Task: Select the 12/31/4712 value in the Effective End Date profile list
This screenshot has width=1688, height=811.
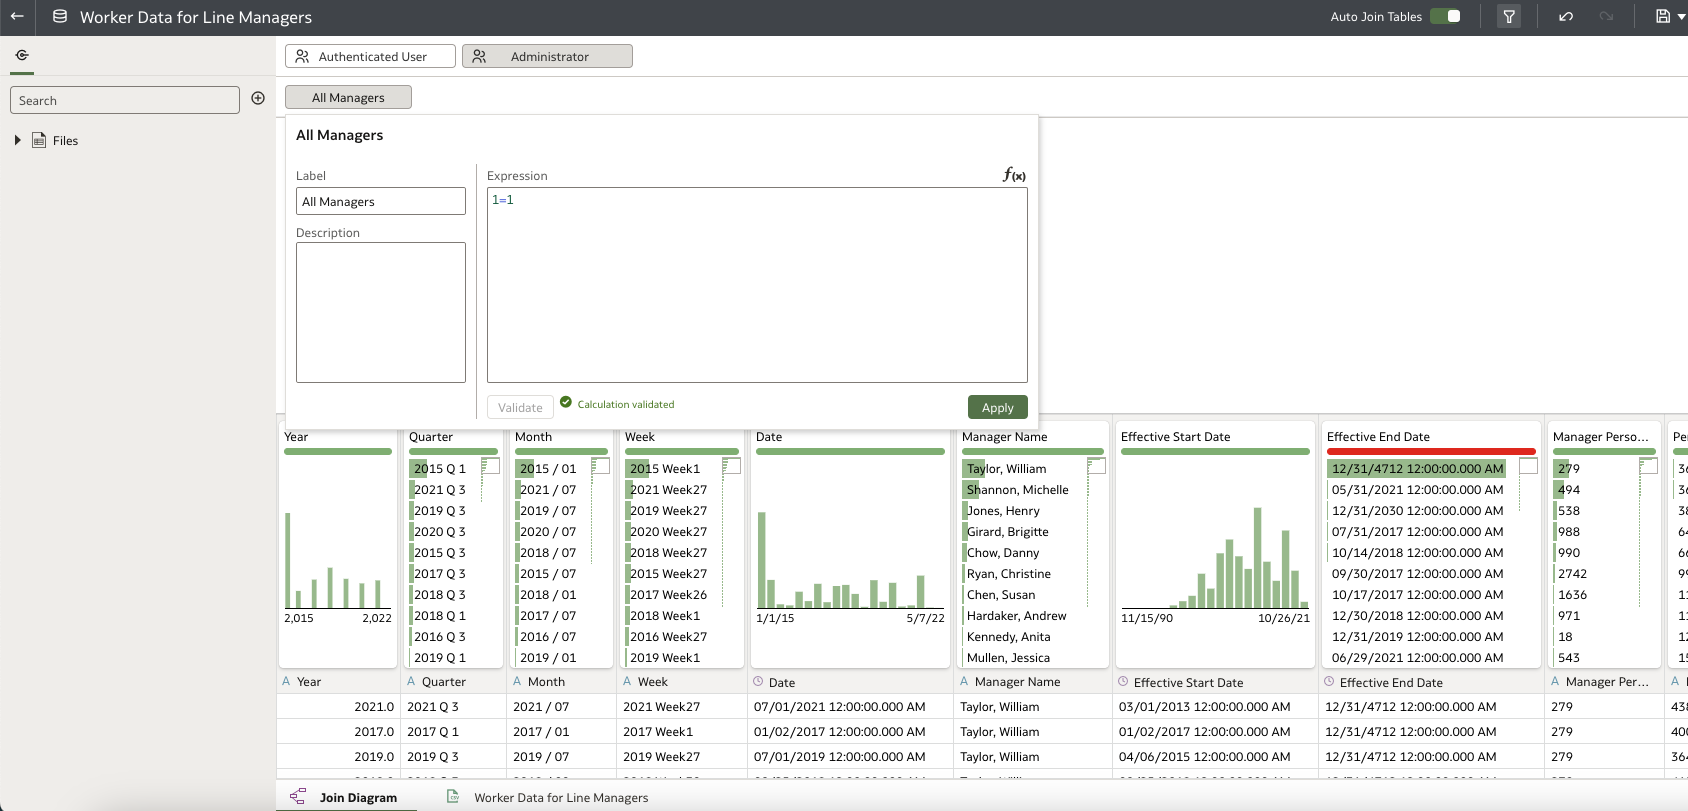Action: (x=1417, y=468)
